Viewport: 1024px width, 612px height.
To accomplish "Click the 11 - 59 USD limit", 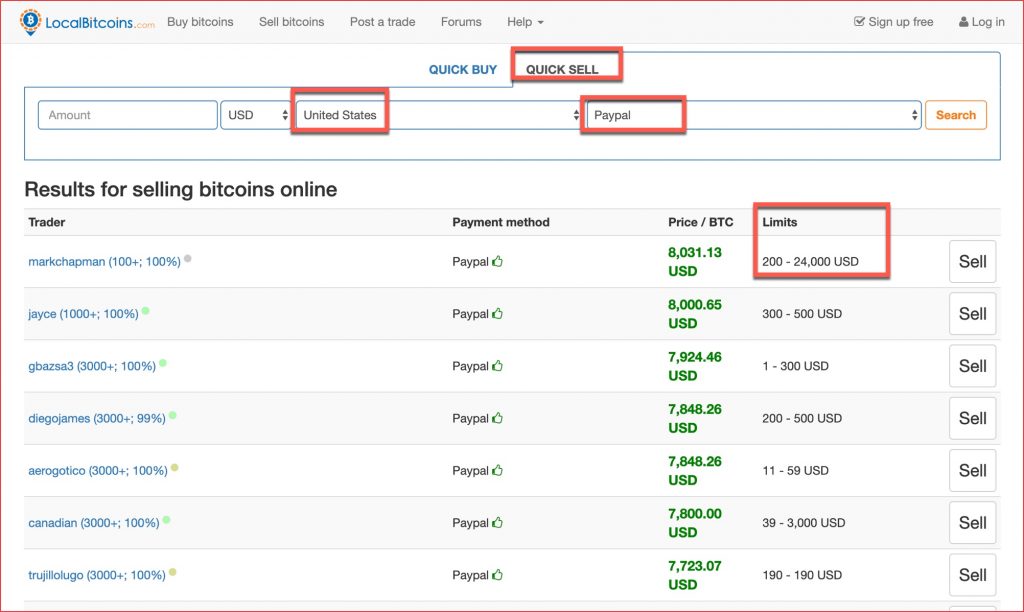I will point(795,470).
